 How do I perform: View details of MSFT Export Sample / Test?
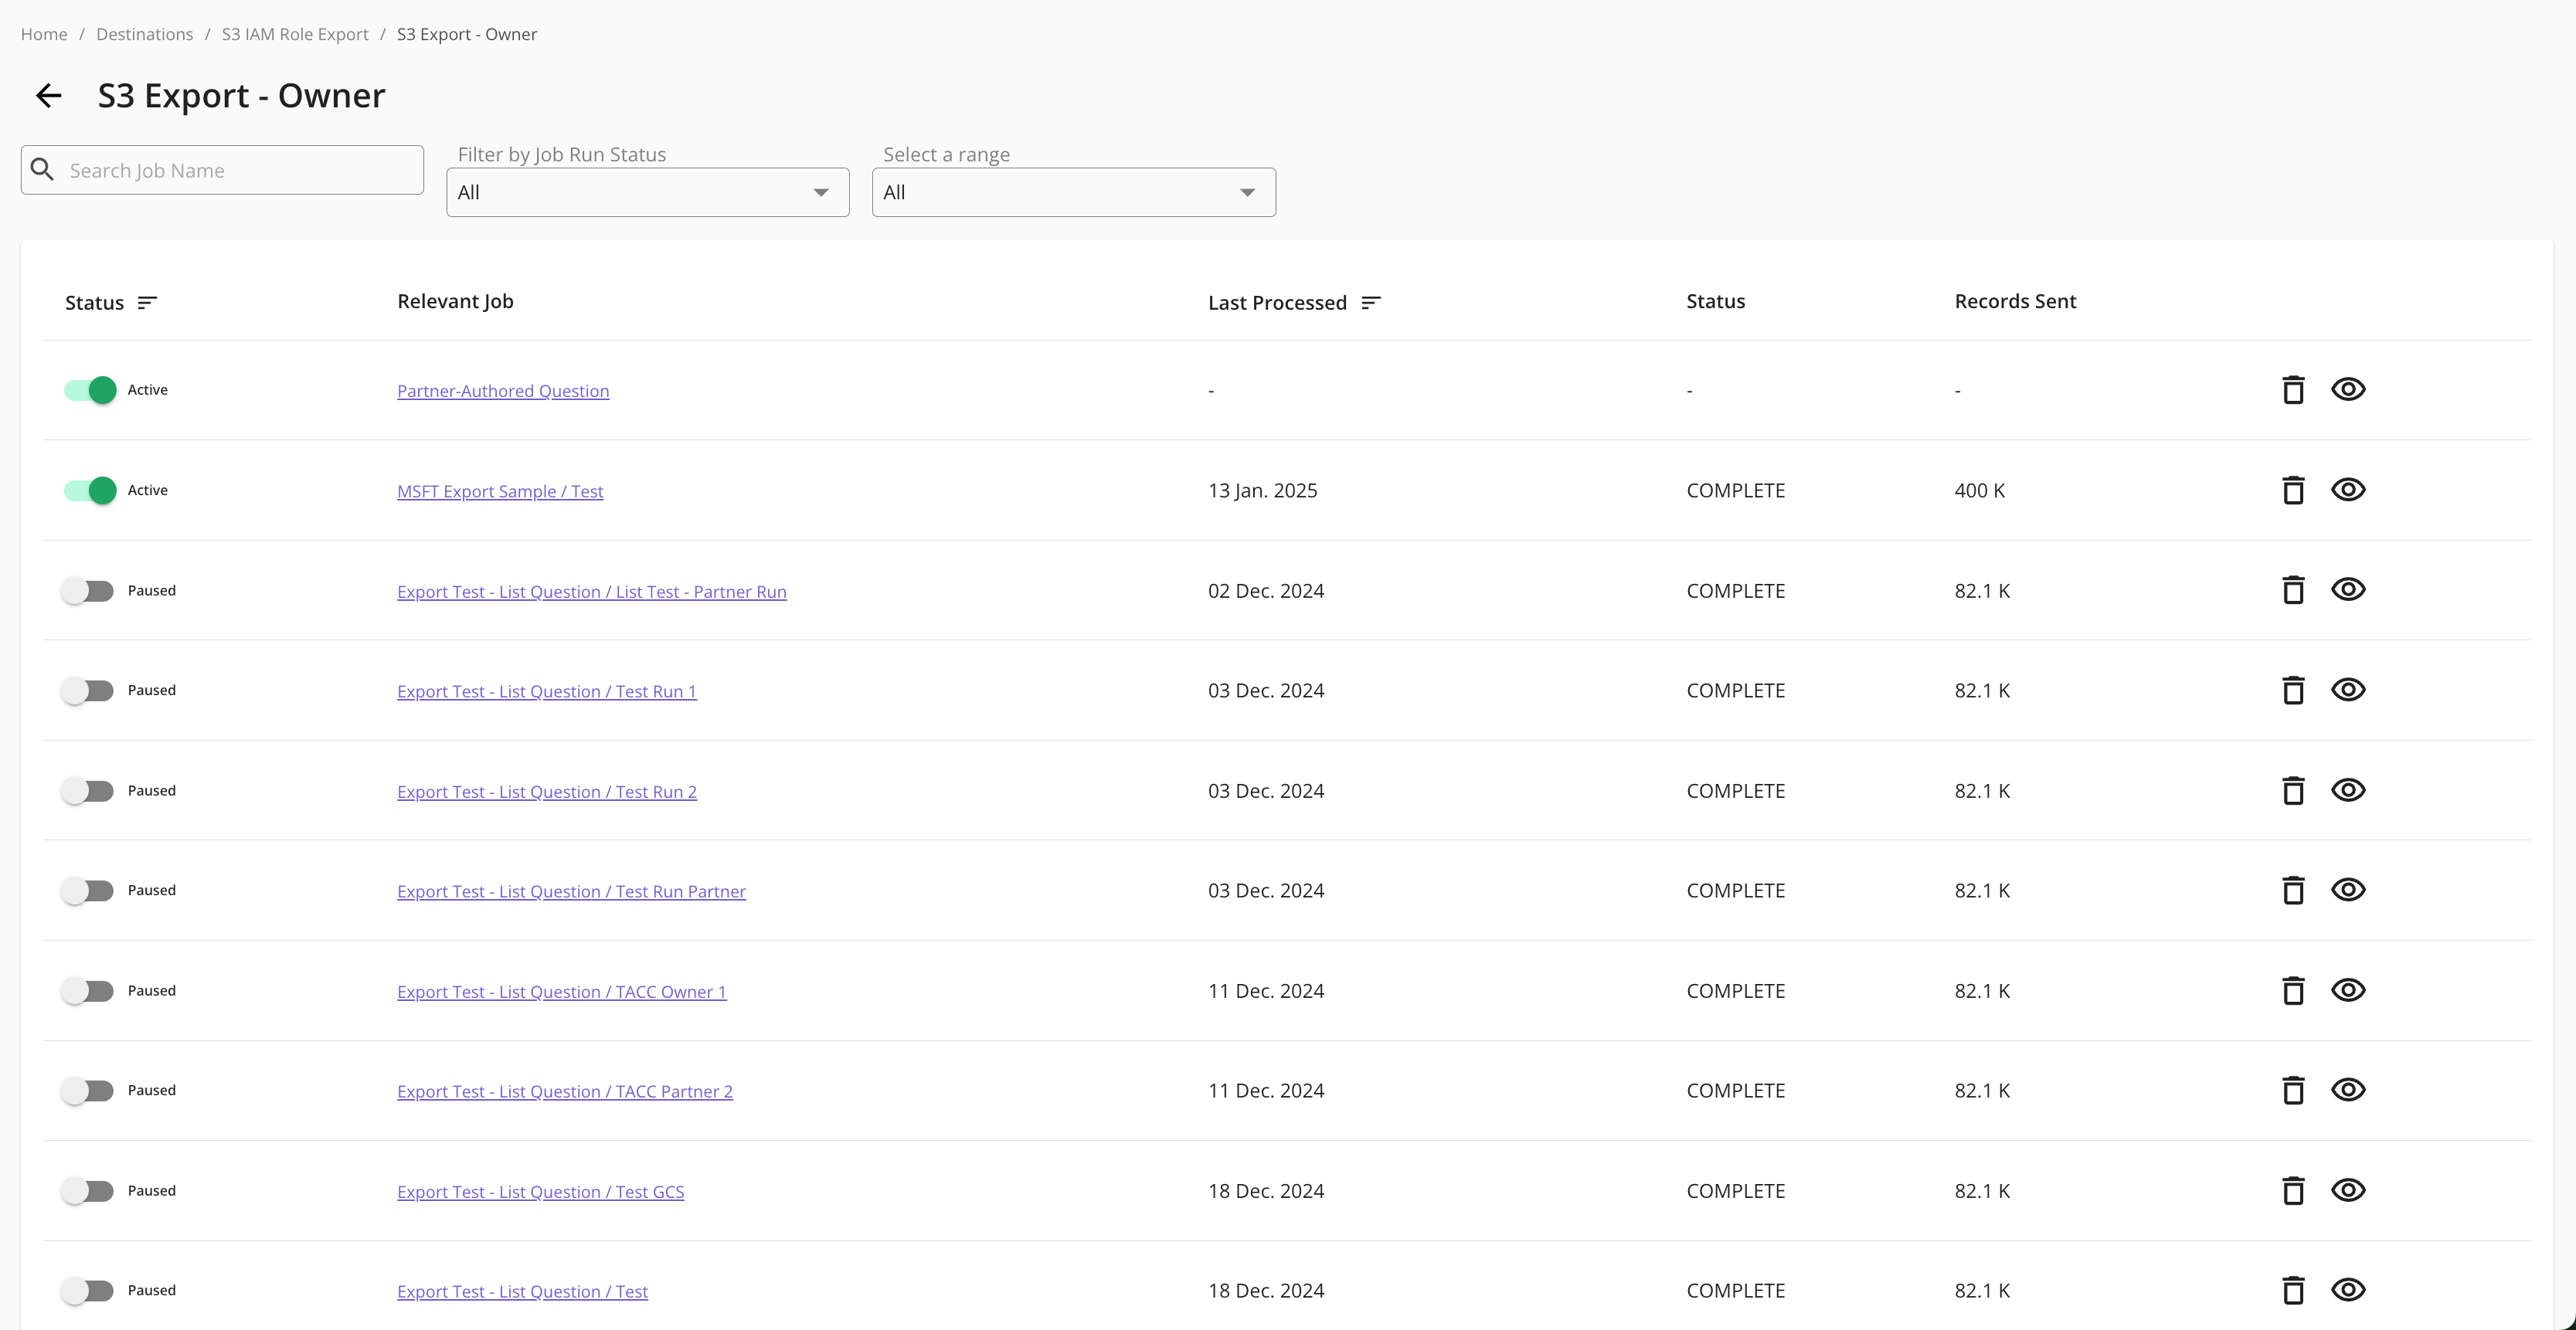point(2347,490)
